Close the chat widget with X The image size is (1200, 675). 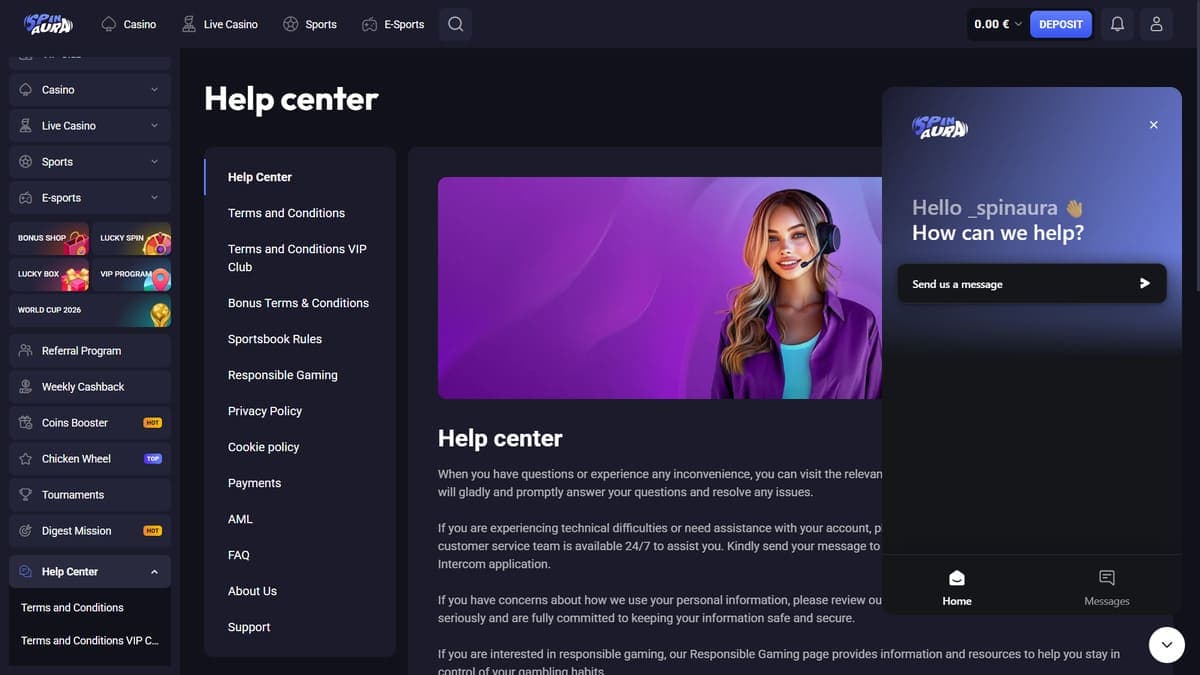coord(1153,125)
